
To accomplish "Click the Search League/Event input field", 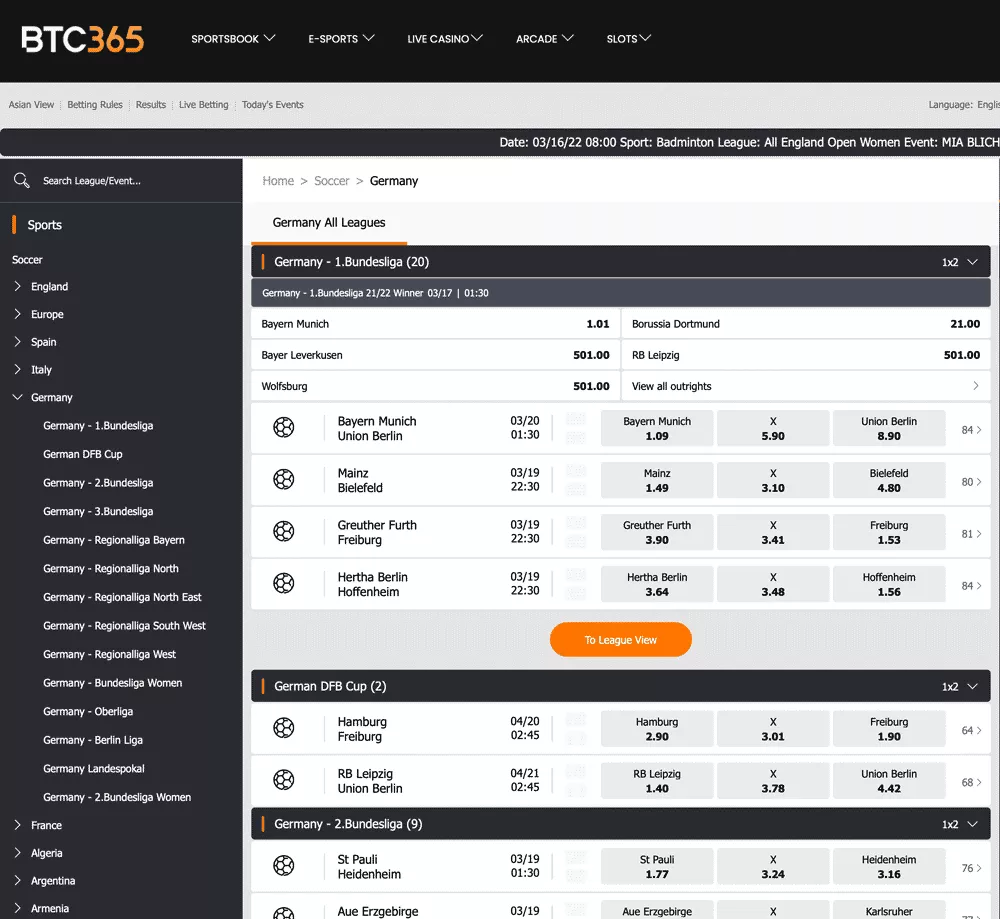I will 130,181.
